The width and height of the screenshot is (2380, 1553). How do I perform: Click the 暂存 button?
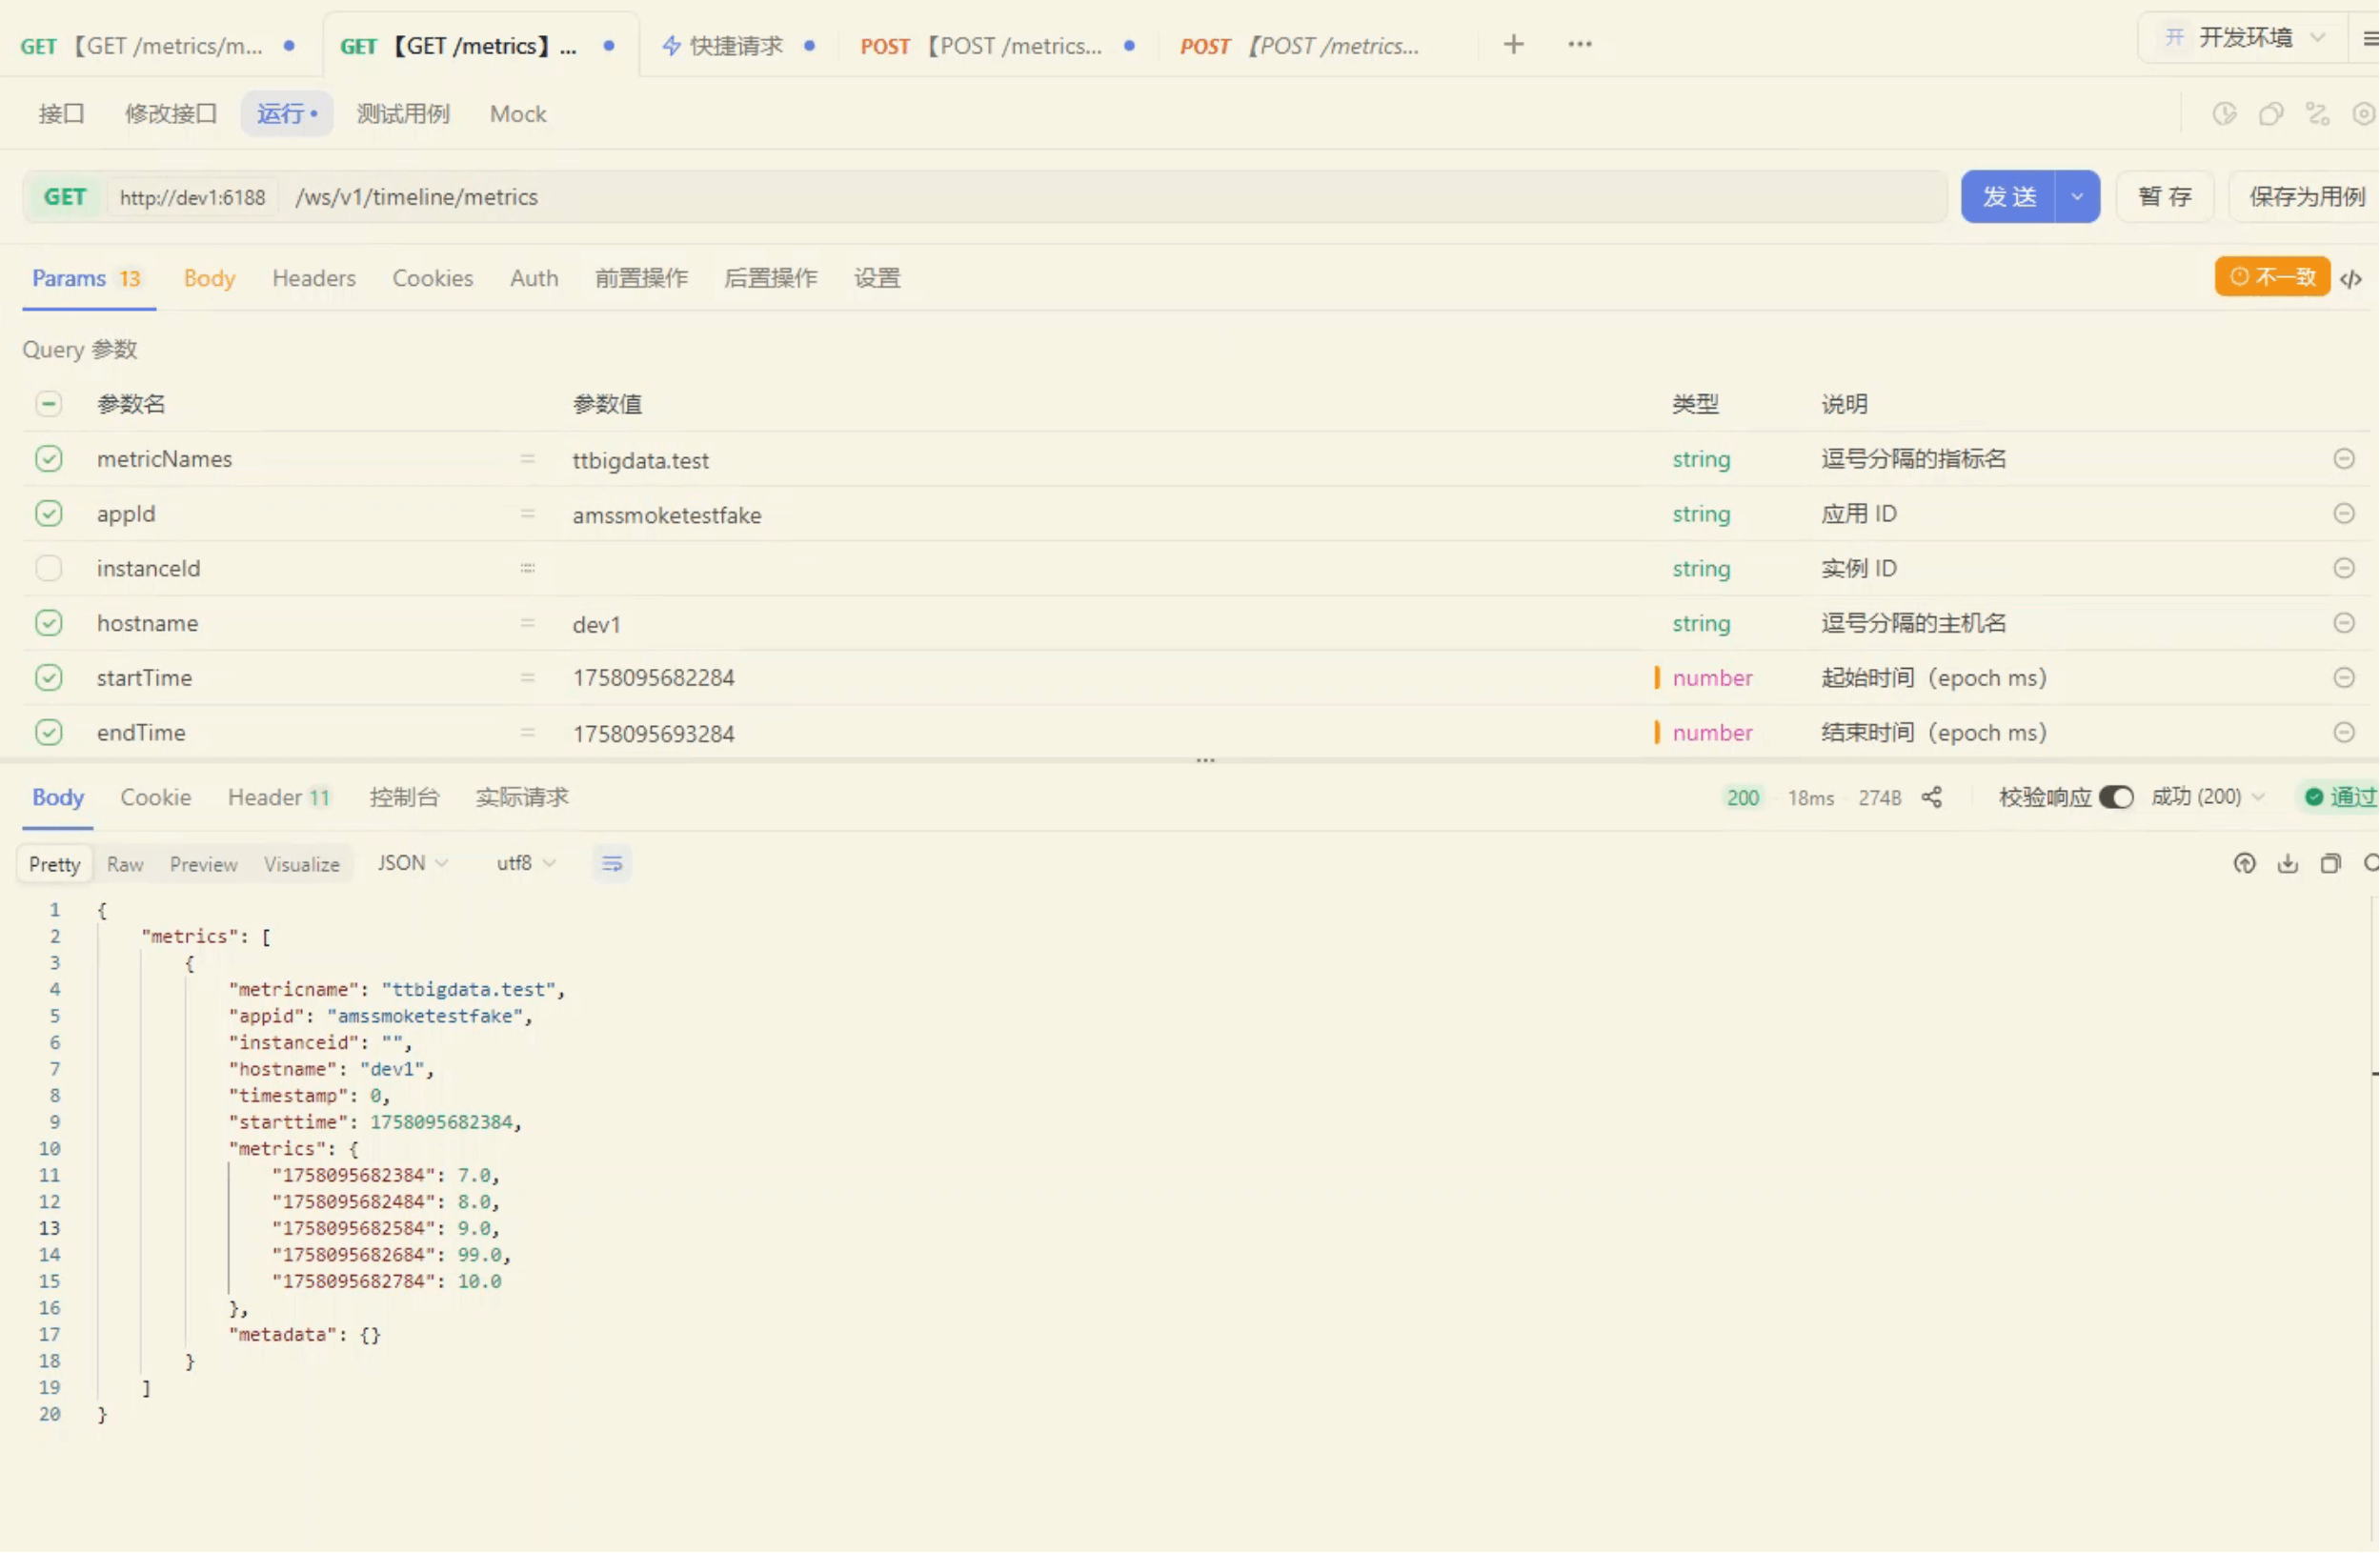coord(2164,197)
